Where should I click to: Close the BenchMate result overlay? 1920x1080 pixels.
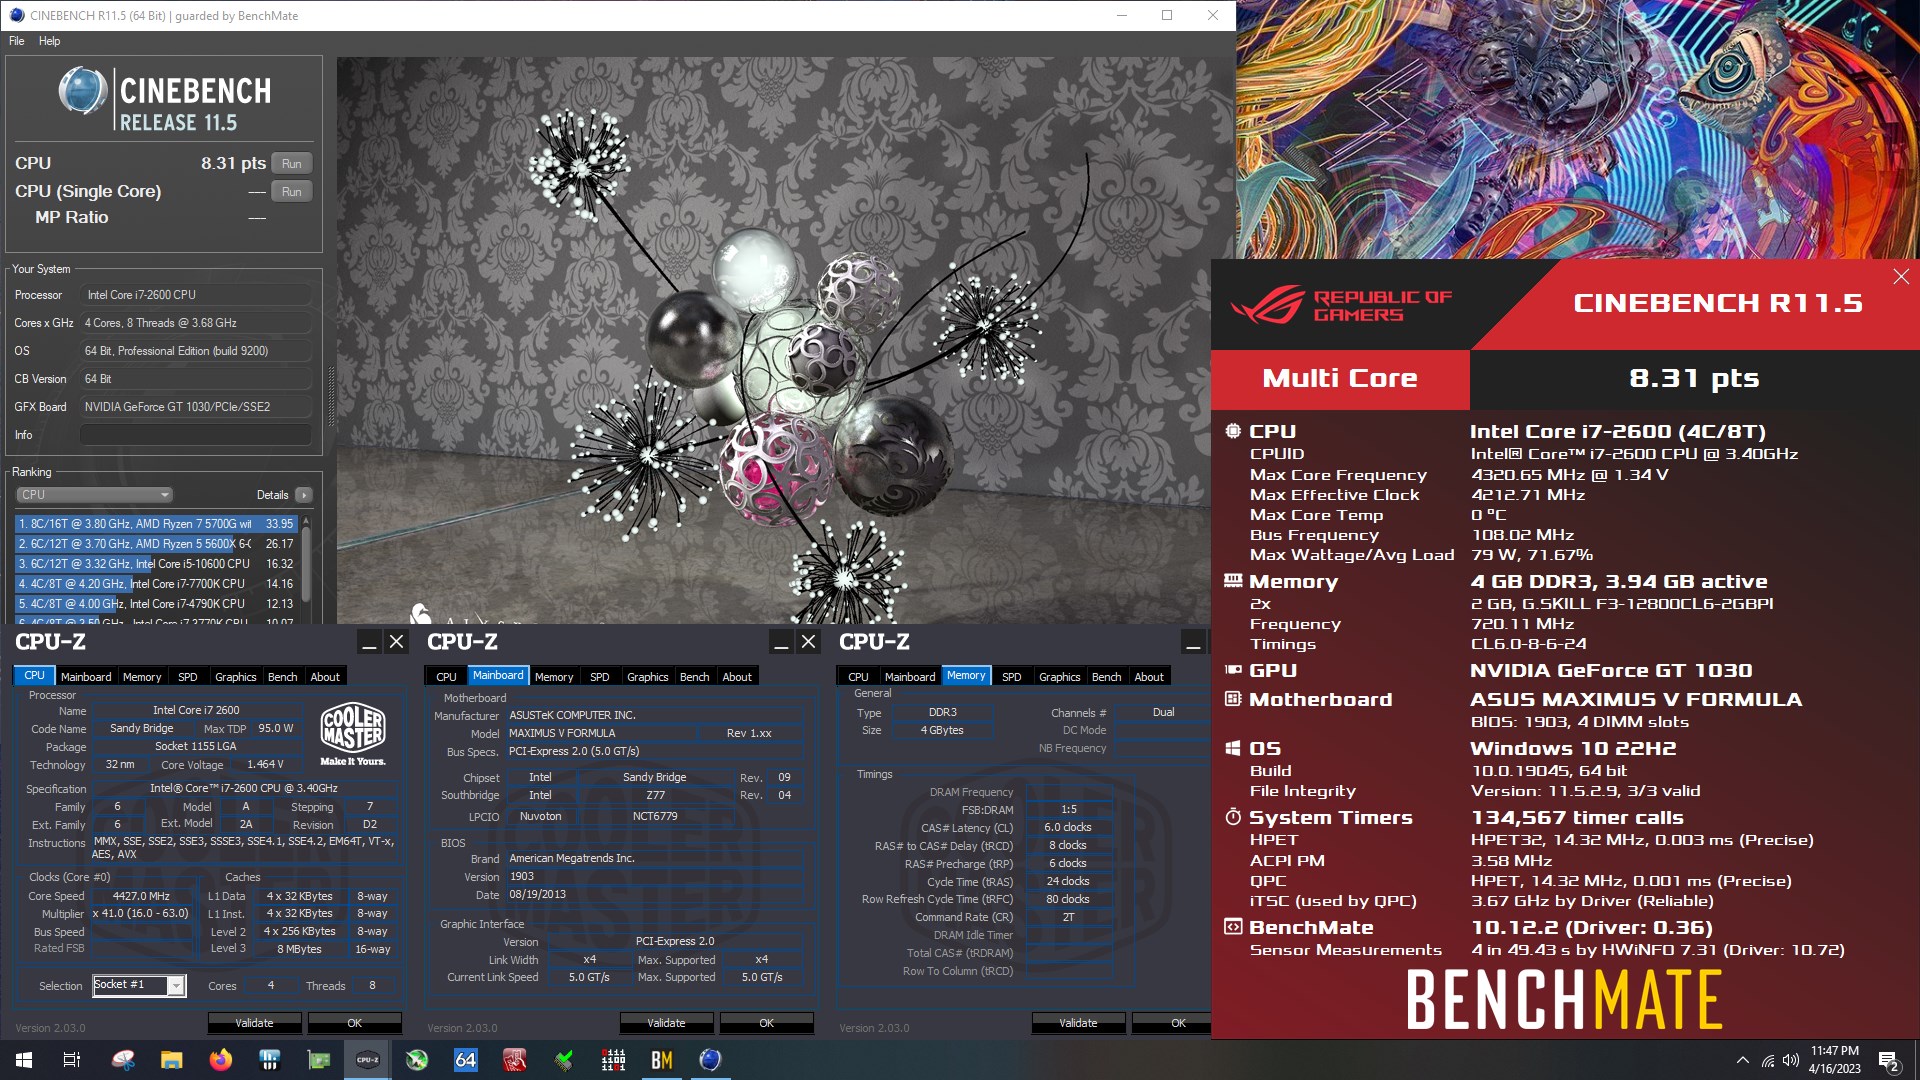coord(1901,277)
